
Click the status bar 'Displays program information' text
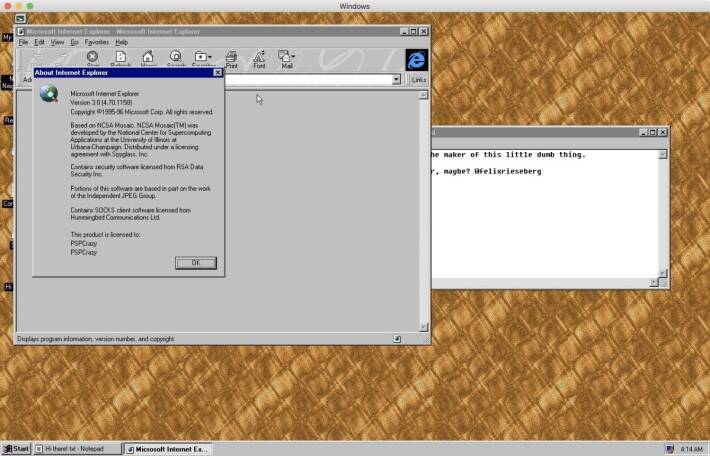click(96, 339)
